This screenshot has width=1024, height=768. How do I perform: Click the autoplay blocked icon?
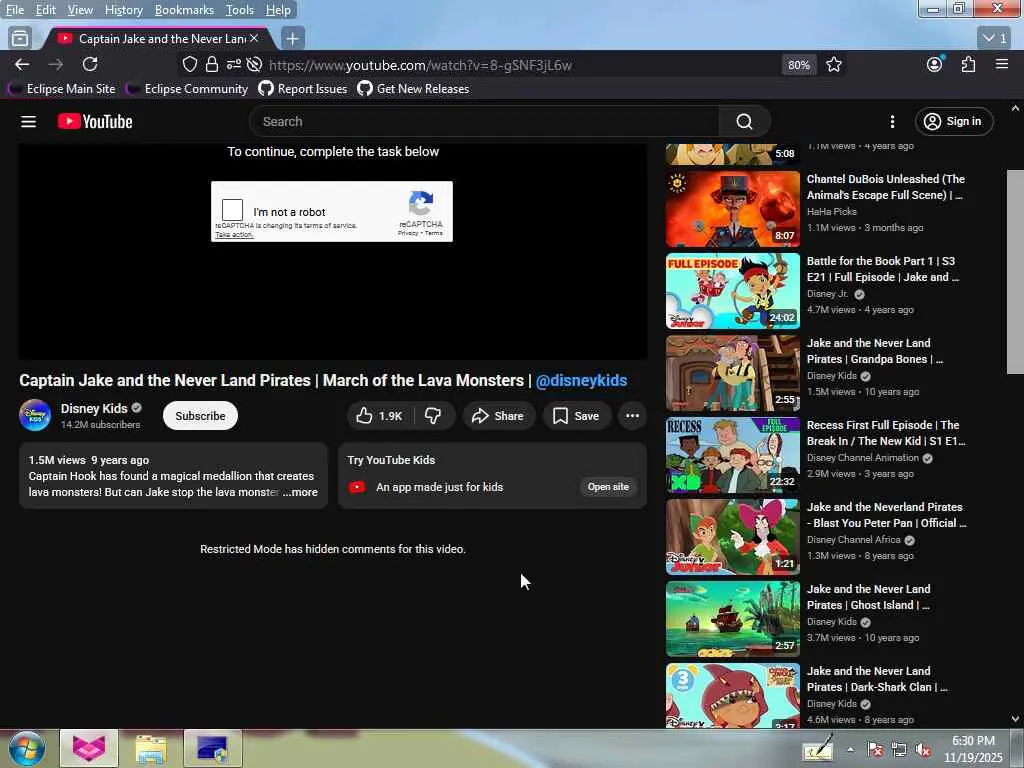255,64
